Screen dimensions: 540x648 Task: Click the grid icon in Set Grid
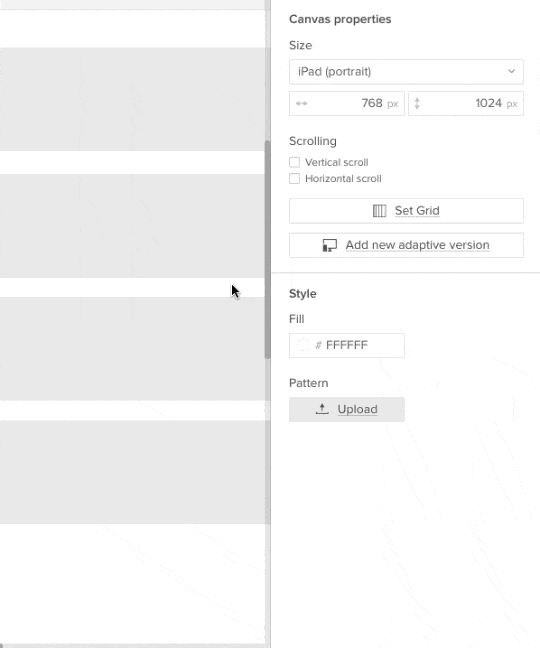coord(379,211)
